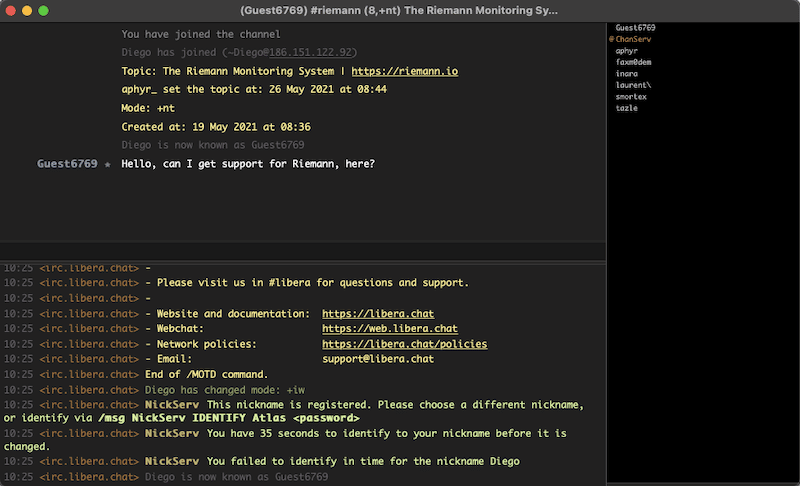The height and width of the screenshot is (486, 800).
Task: Click the 'Created at: 19 May 2021 at 08:36' line
Action: [x=216, y=126]
